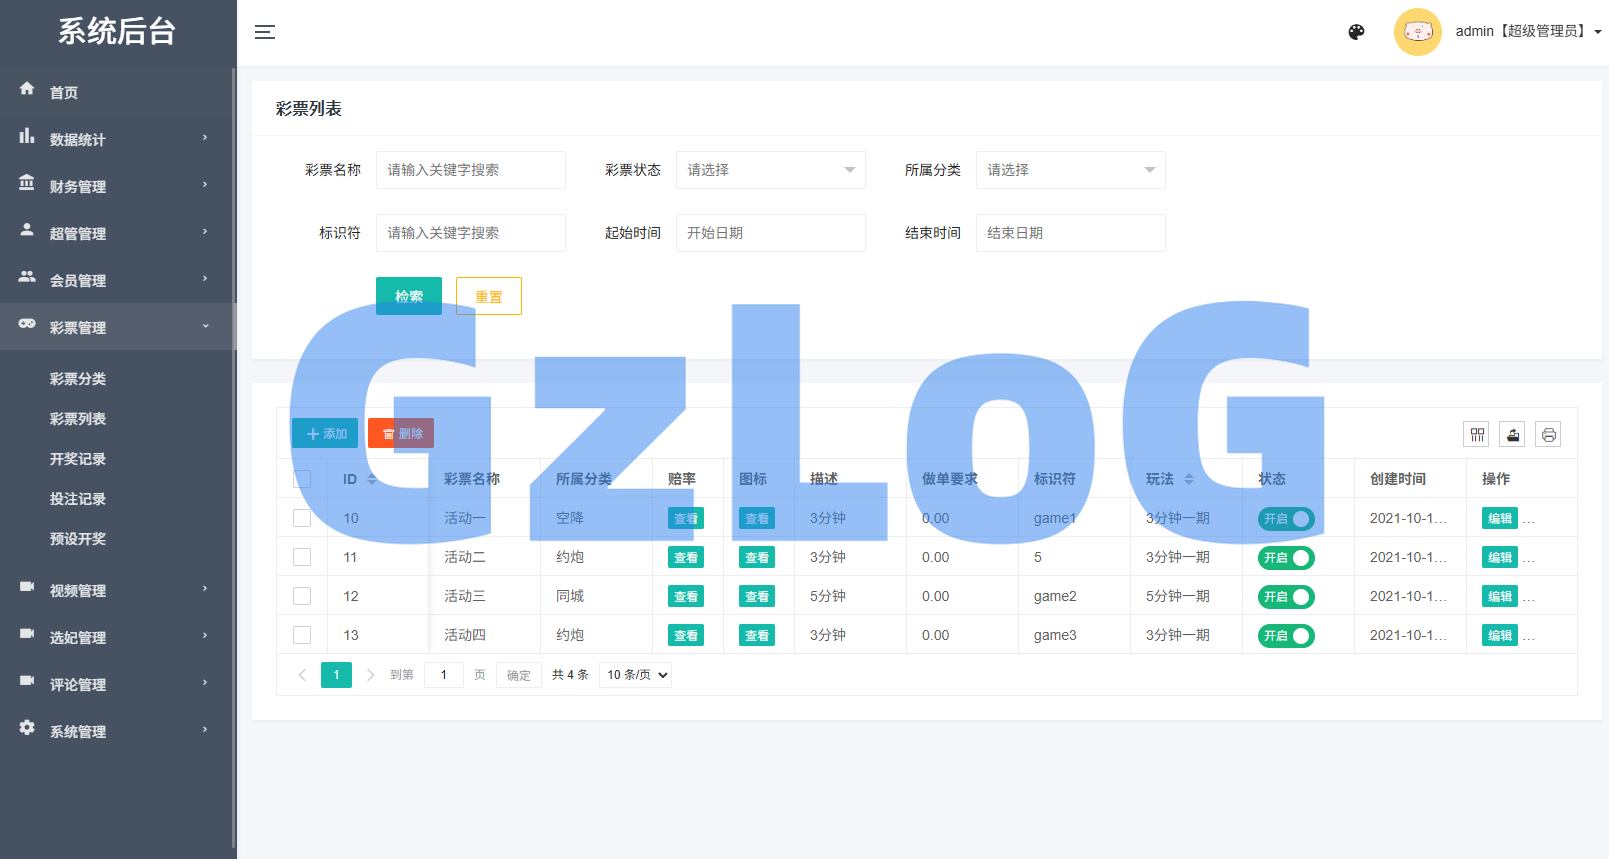Open the 所属分类 dropdown
Viewport: 1609px width, 859px height.
tap(1070, 170)
